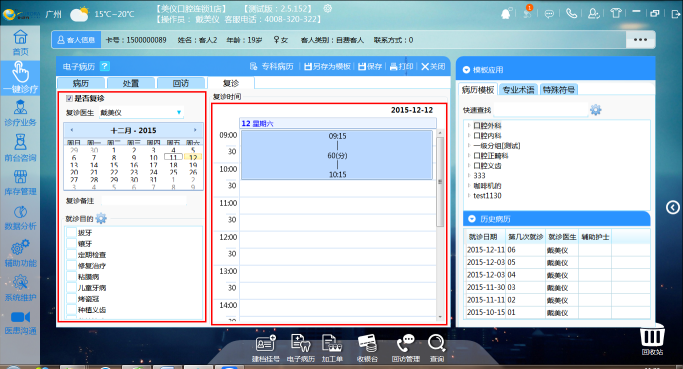Click the 打印 print button
The height and width of the screenshot is (369, 683).
(x=401, y=66)
